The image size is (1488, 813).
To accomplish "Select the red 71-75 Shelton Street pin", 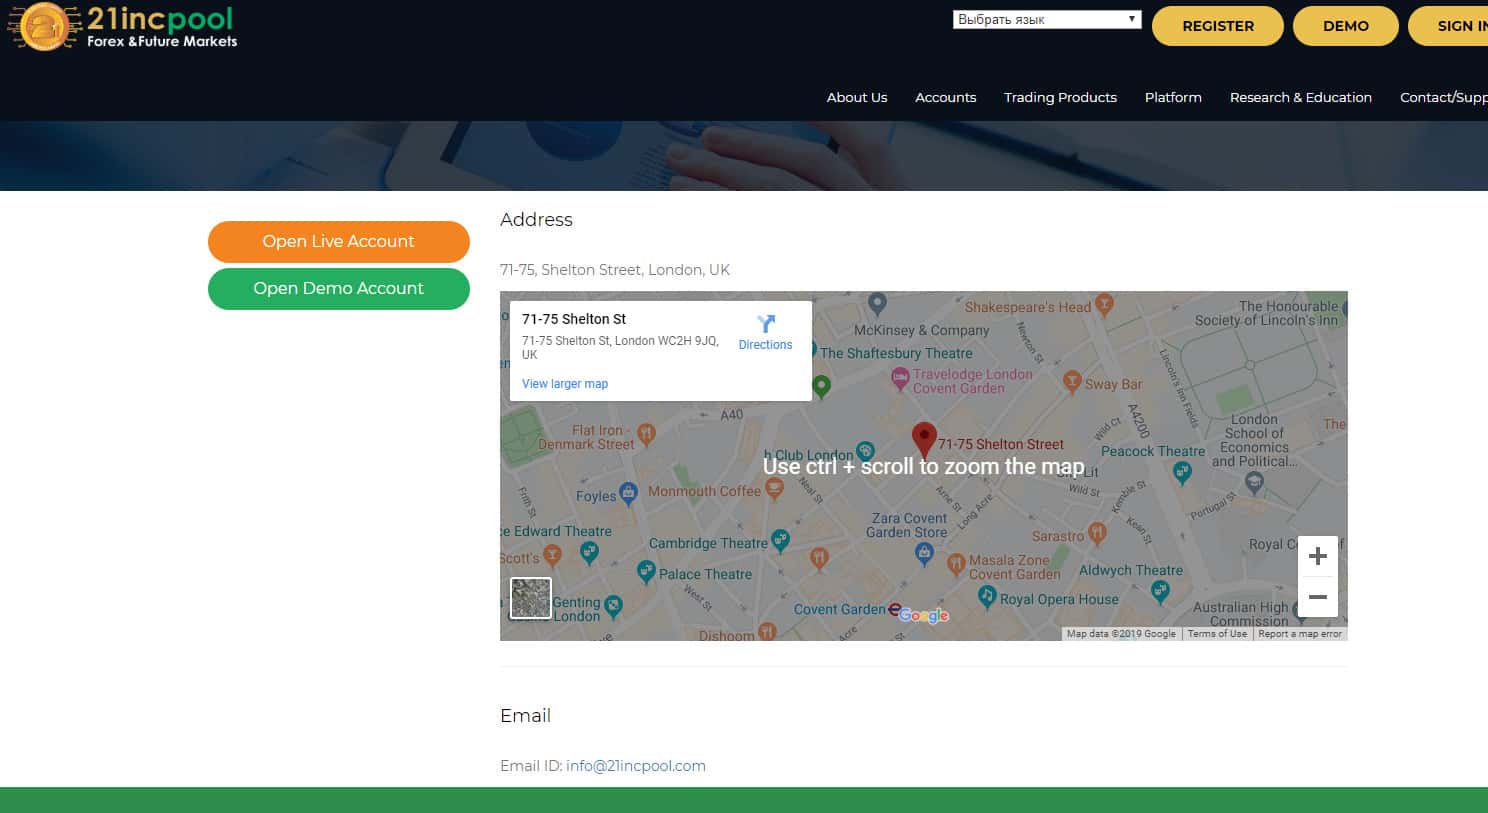I will coord(924,439).
